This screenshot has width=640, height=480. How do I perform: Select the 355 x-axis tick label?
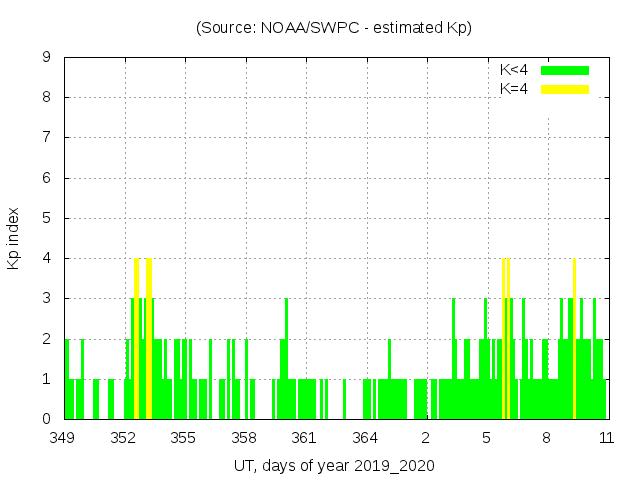(x=183, y=437)
